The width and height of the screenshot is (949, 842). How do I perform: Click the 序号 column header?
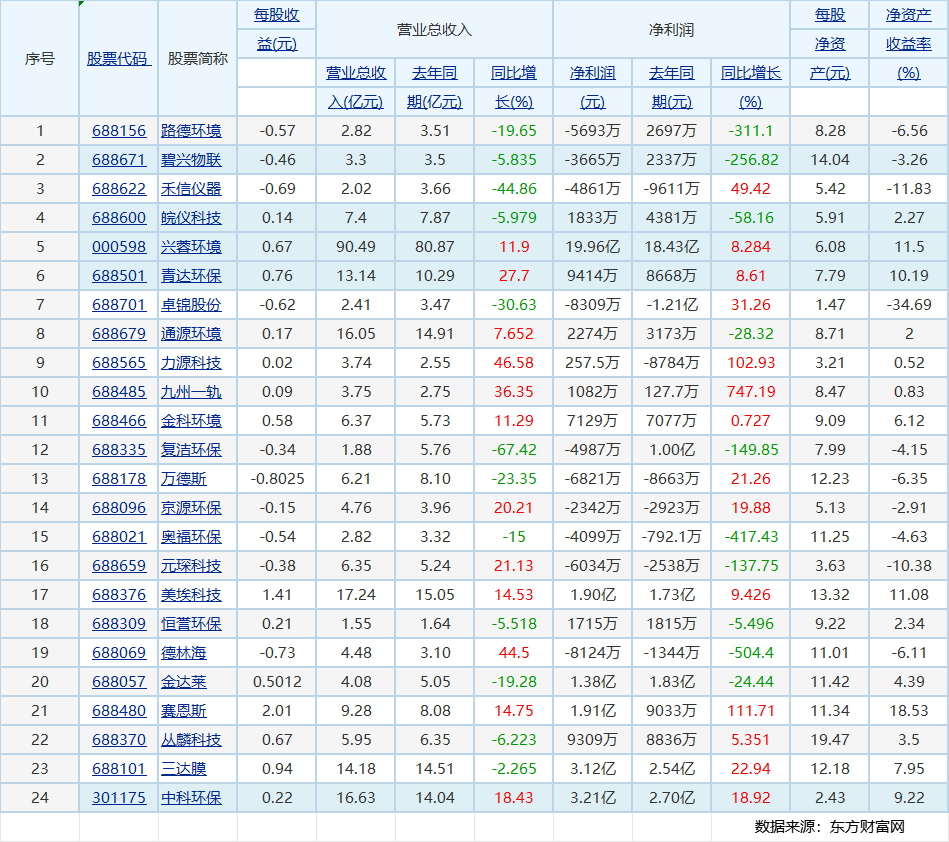pos(40,58)
